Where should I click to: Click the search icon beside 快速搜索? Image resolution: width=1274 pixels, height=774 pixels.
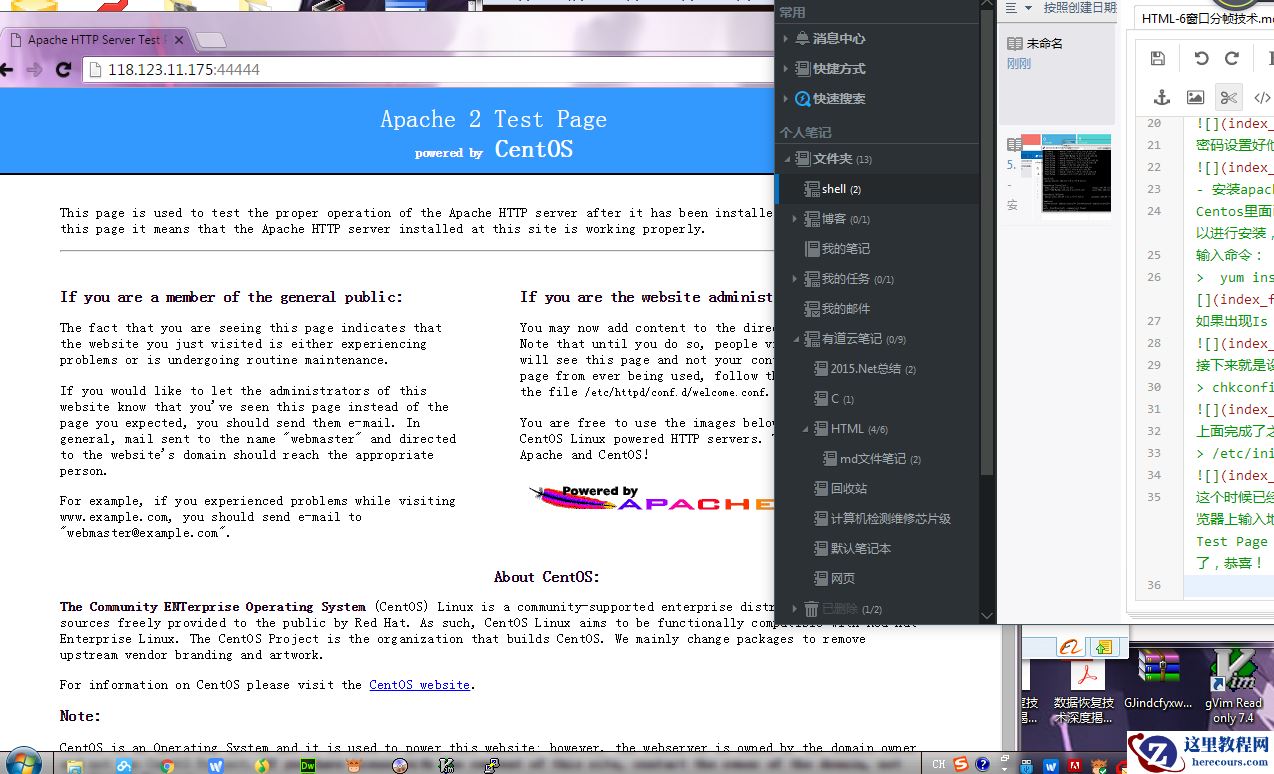pyautogui.click(x=802, y=98)
